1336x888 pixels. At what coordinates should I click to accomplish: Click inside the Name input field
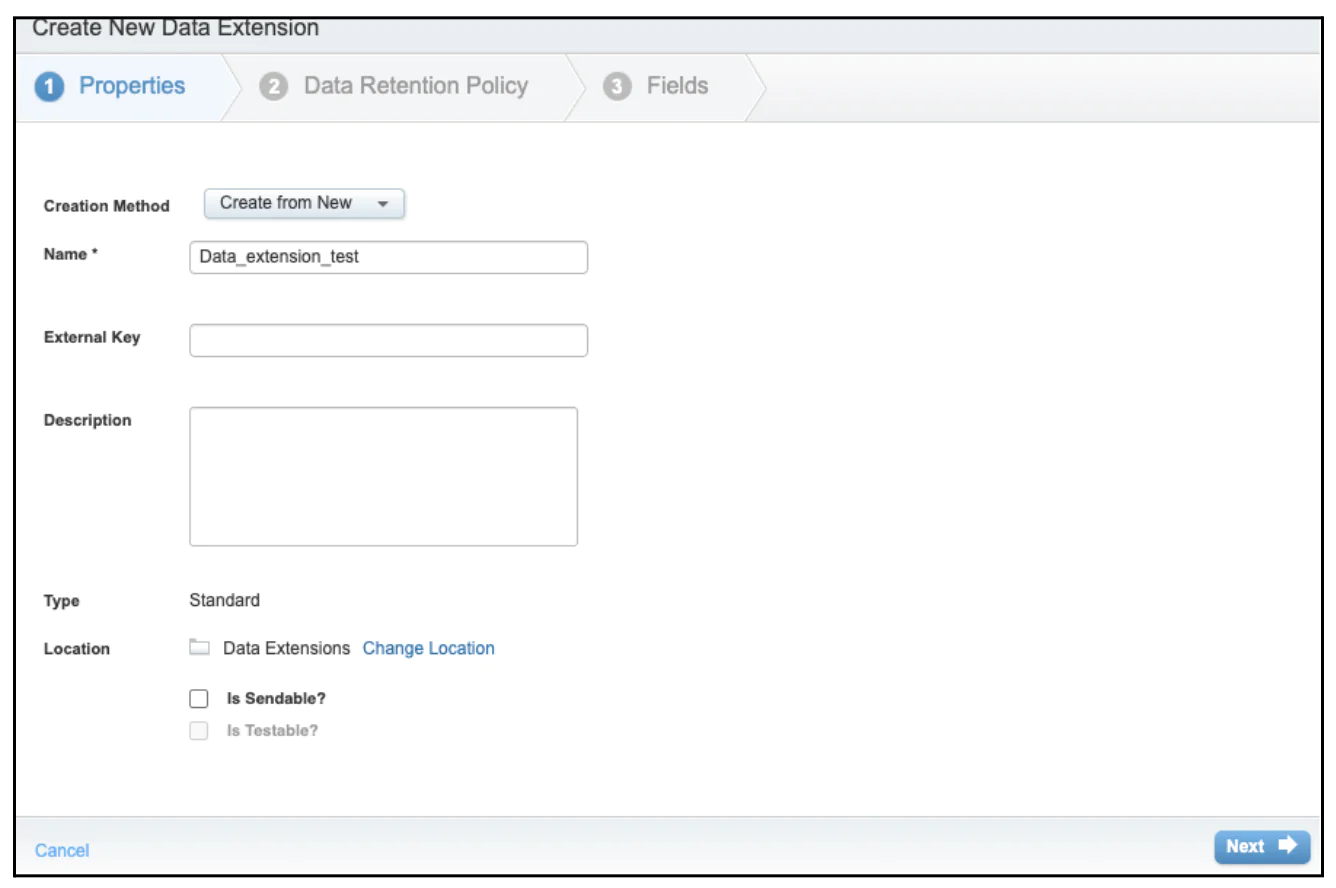point(388,258)
